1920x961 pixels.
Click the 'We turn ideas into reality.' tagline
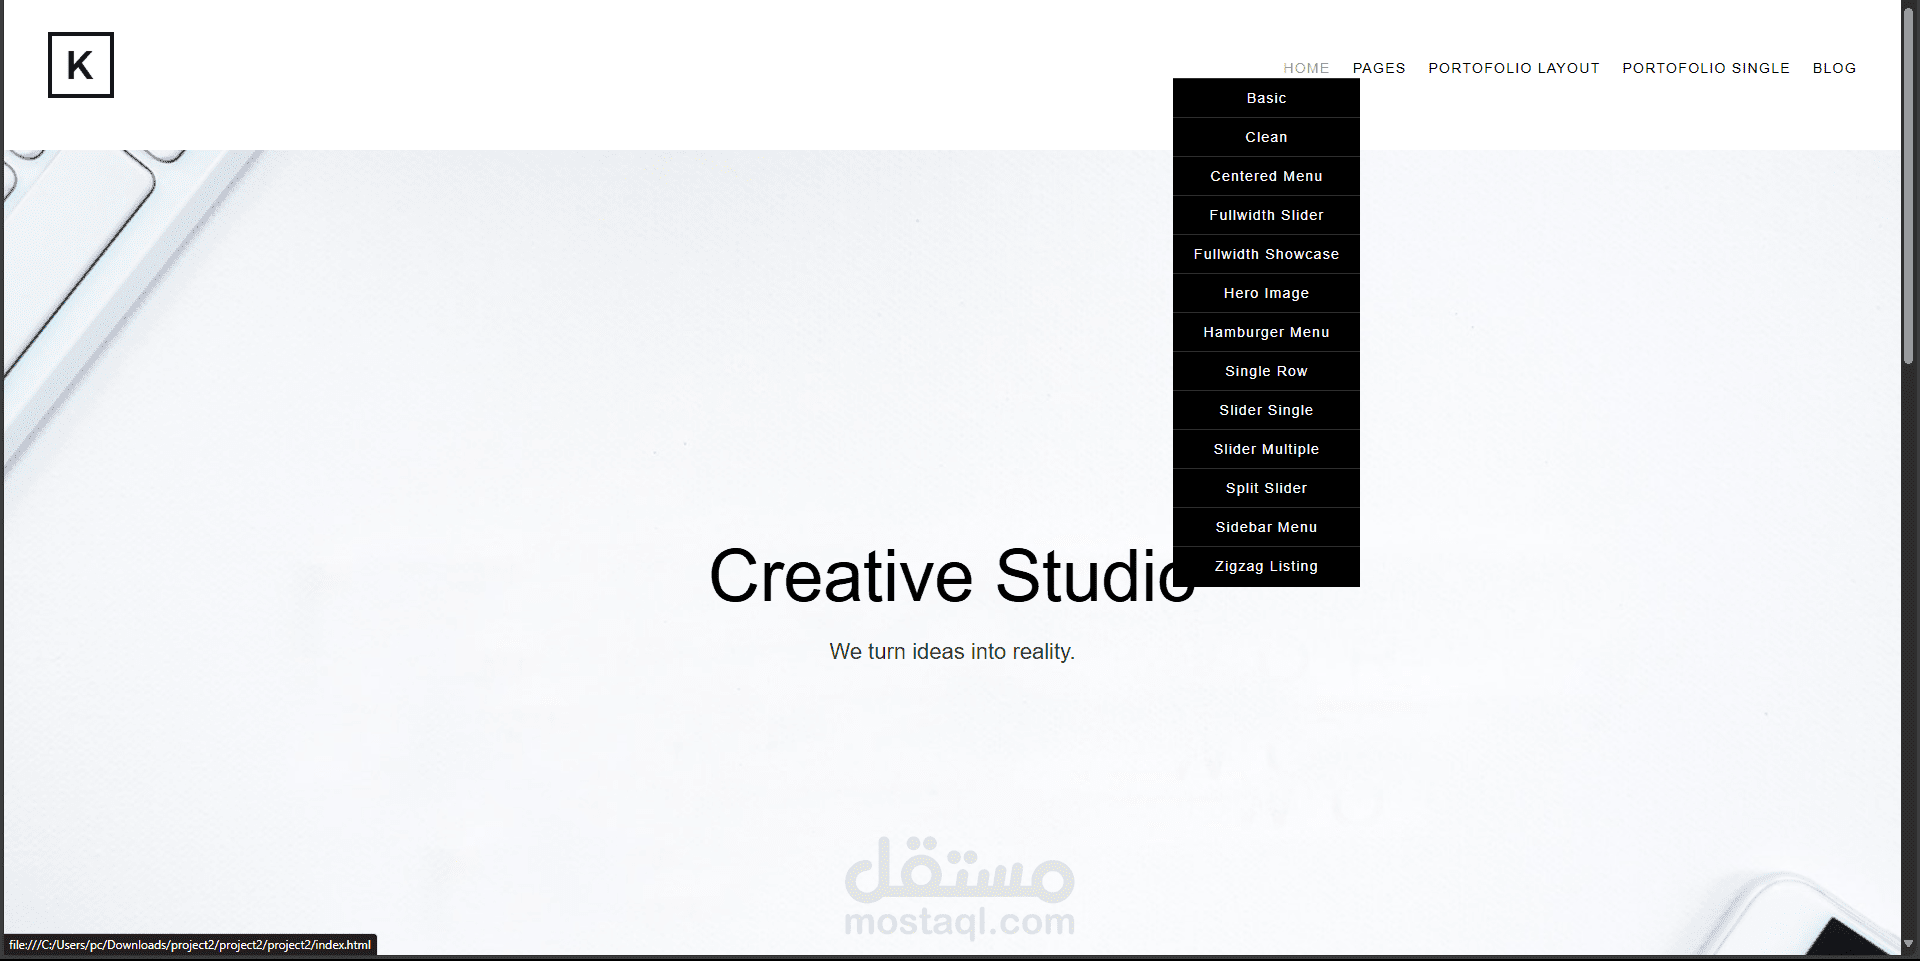click(952, 652)
